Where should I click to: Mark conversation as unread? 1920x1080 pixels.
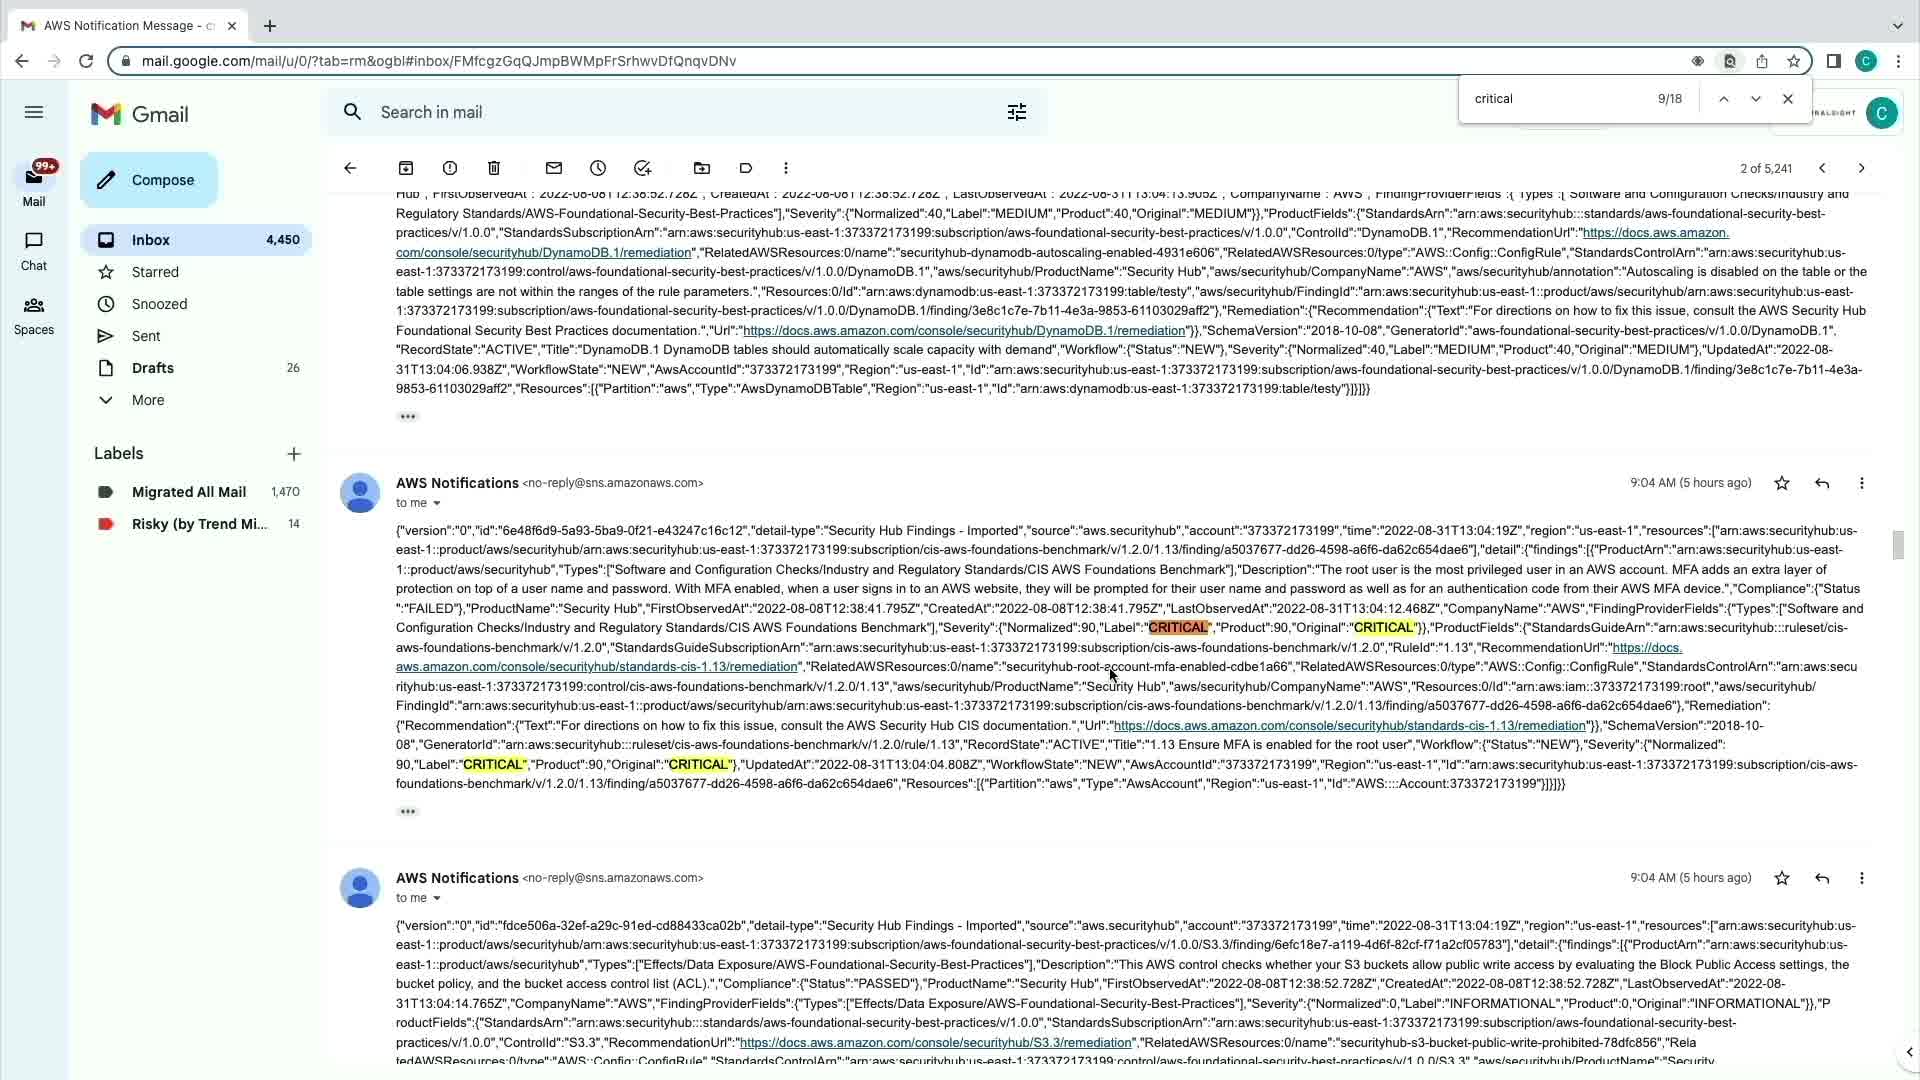point(554,168)
